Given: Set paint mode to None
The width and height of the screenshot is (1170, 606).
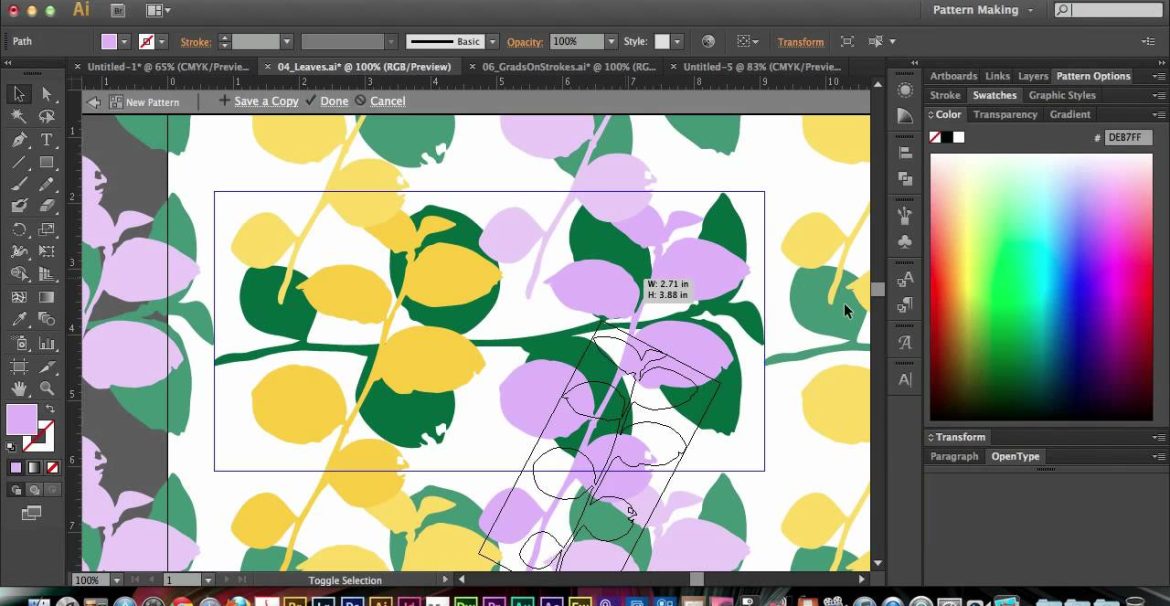Looking at the screenshot, I should pyautogui.click(x=52, y=468).
